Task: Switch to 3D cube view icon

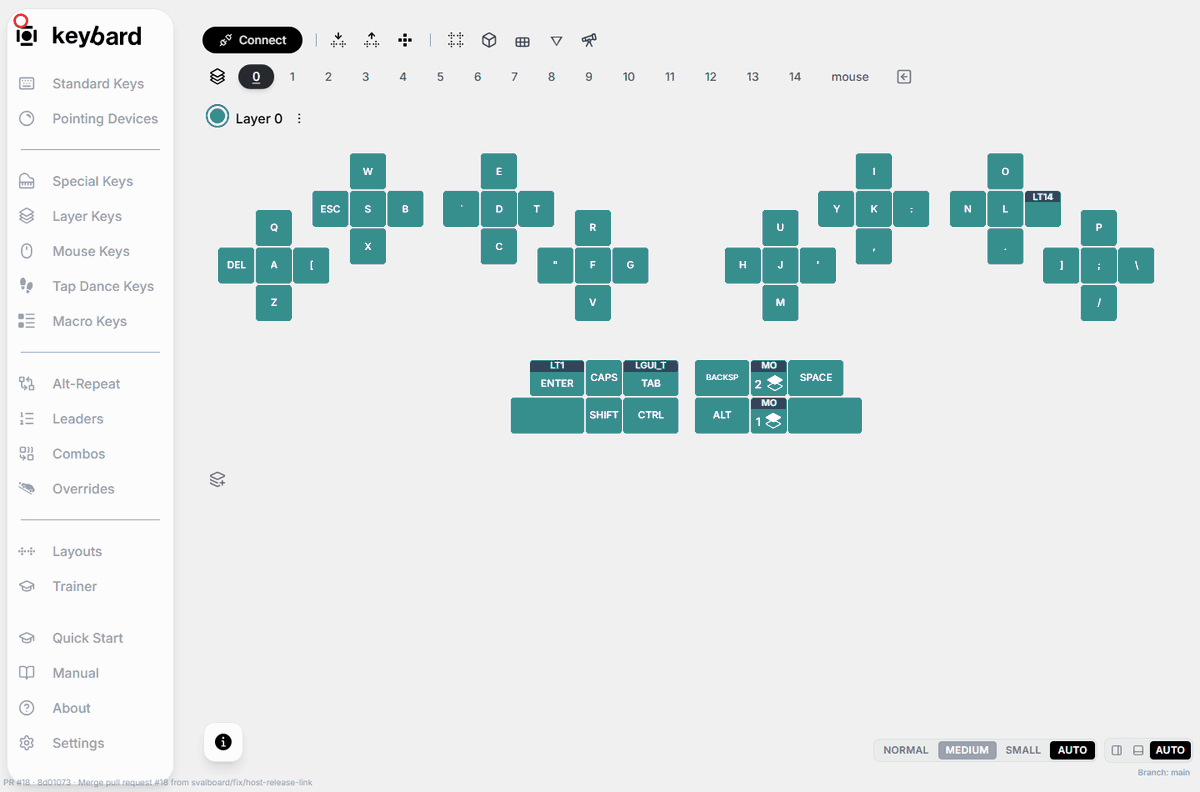Action: click(489, 40)
